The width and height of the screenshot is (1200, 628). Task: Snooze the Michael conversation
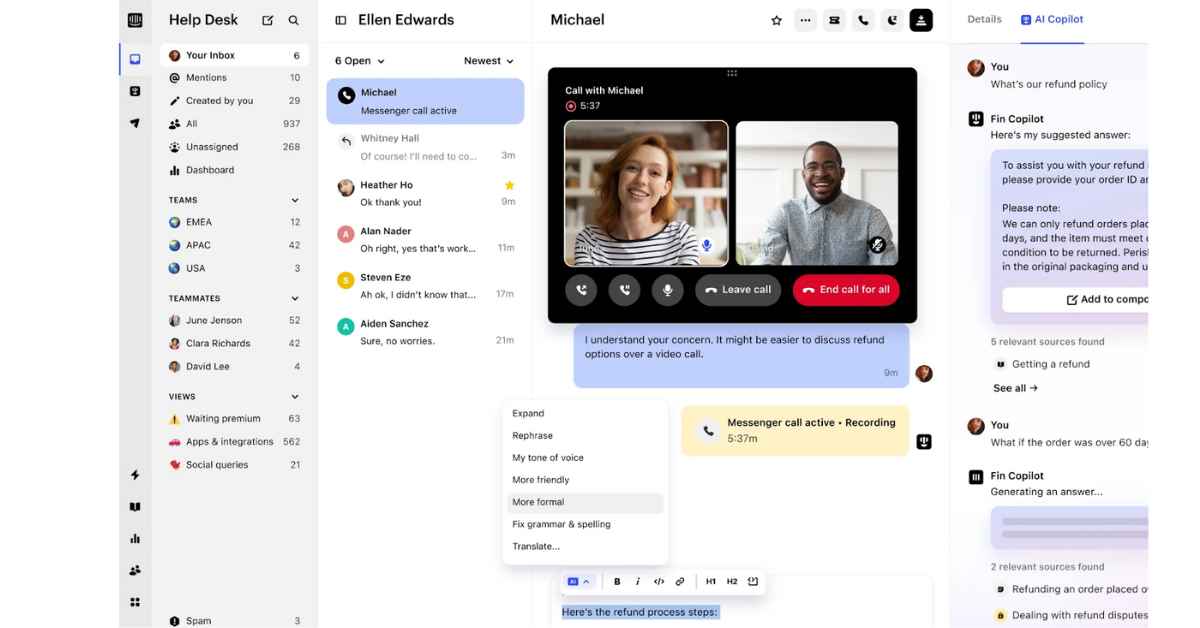pos(892,19)
